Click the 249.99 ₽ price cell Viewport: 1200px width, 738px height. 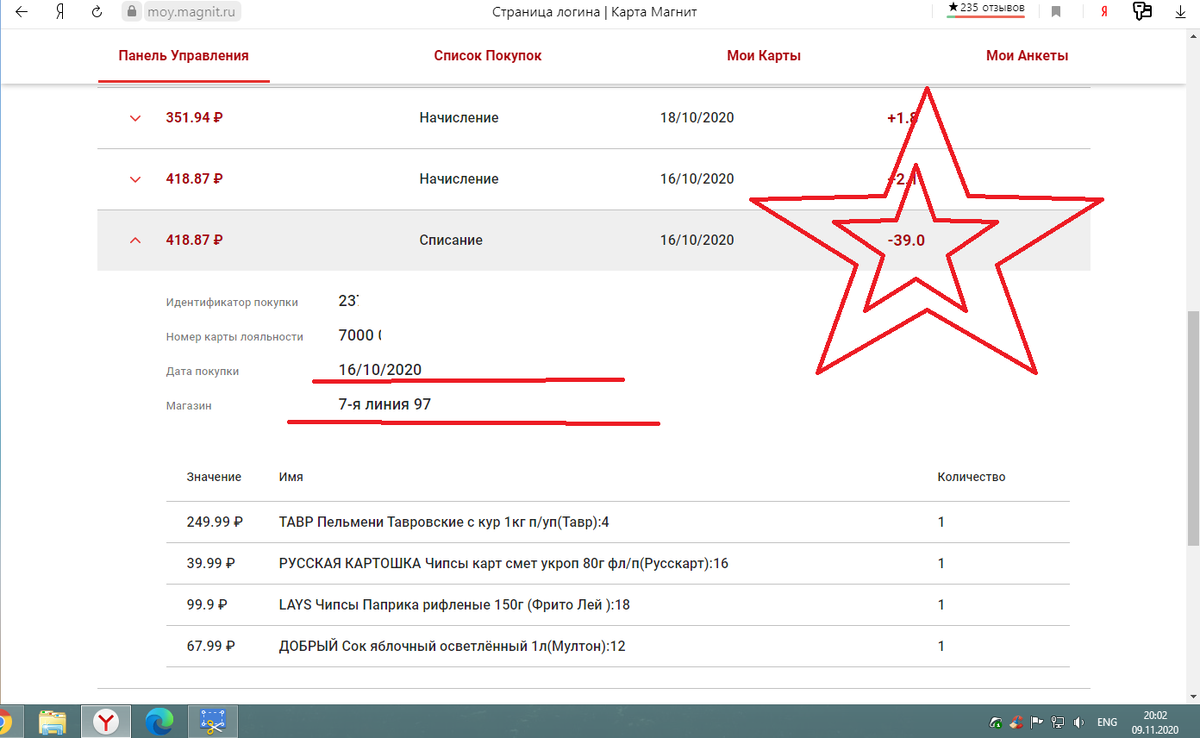(x=215, y=522)
